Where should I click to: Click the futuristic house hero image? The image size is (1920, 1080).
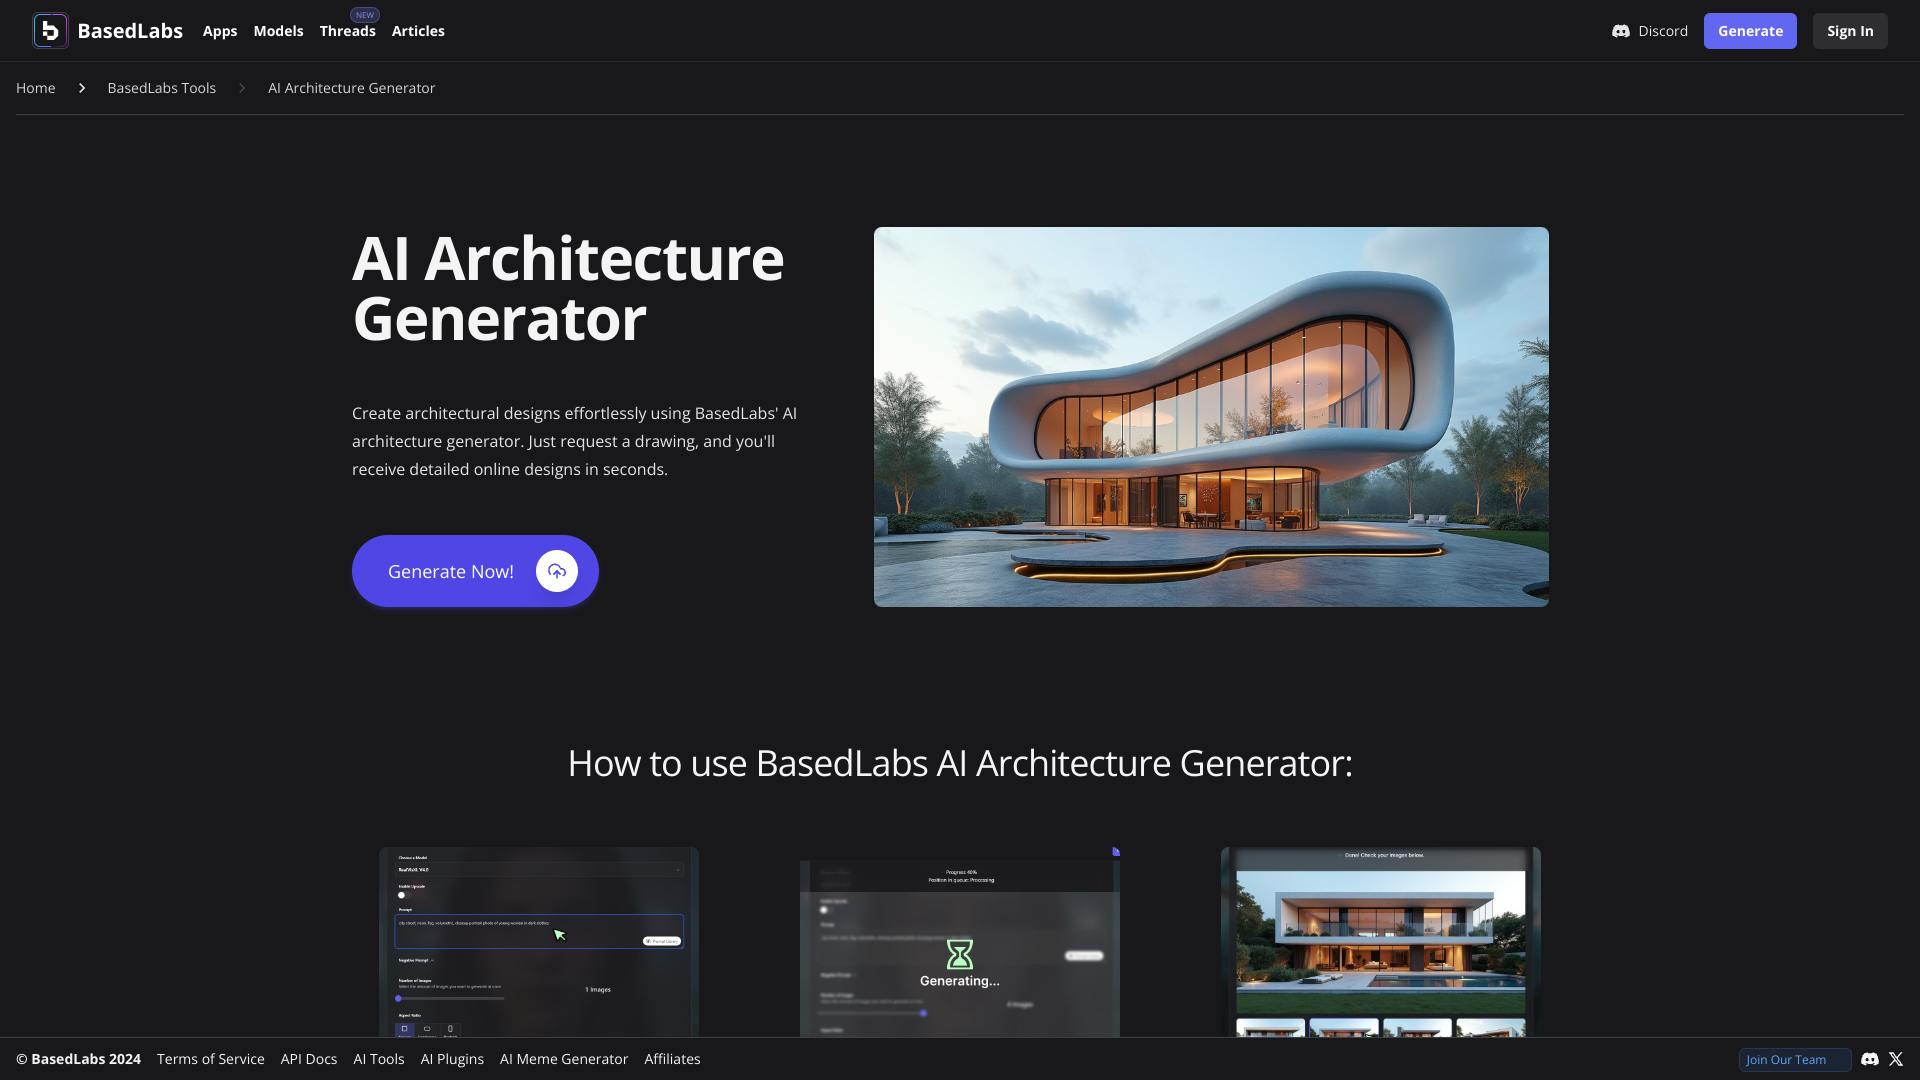1211,417
